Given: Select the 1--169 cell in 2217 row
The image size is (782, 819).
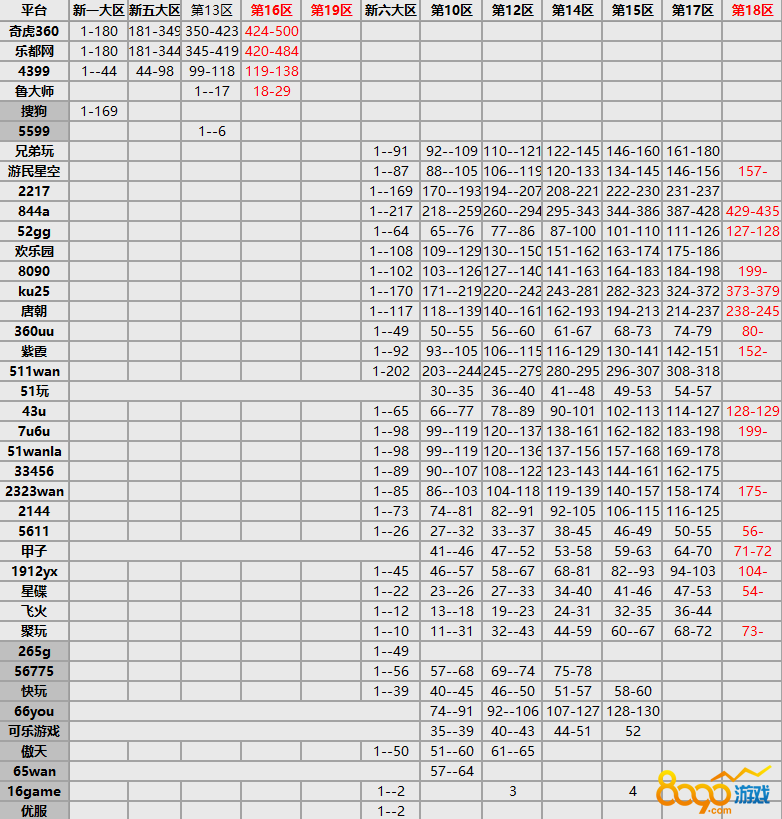Looking at the screenshot, I should pyautogui.click(x=391, y=191).
